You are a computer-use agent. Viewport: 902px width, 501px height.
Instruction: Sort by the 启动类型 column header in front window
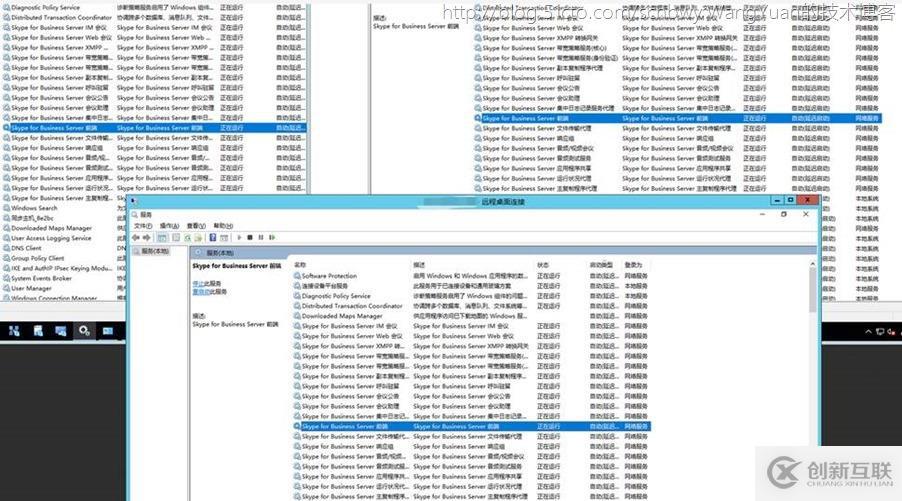(601, 265)
